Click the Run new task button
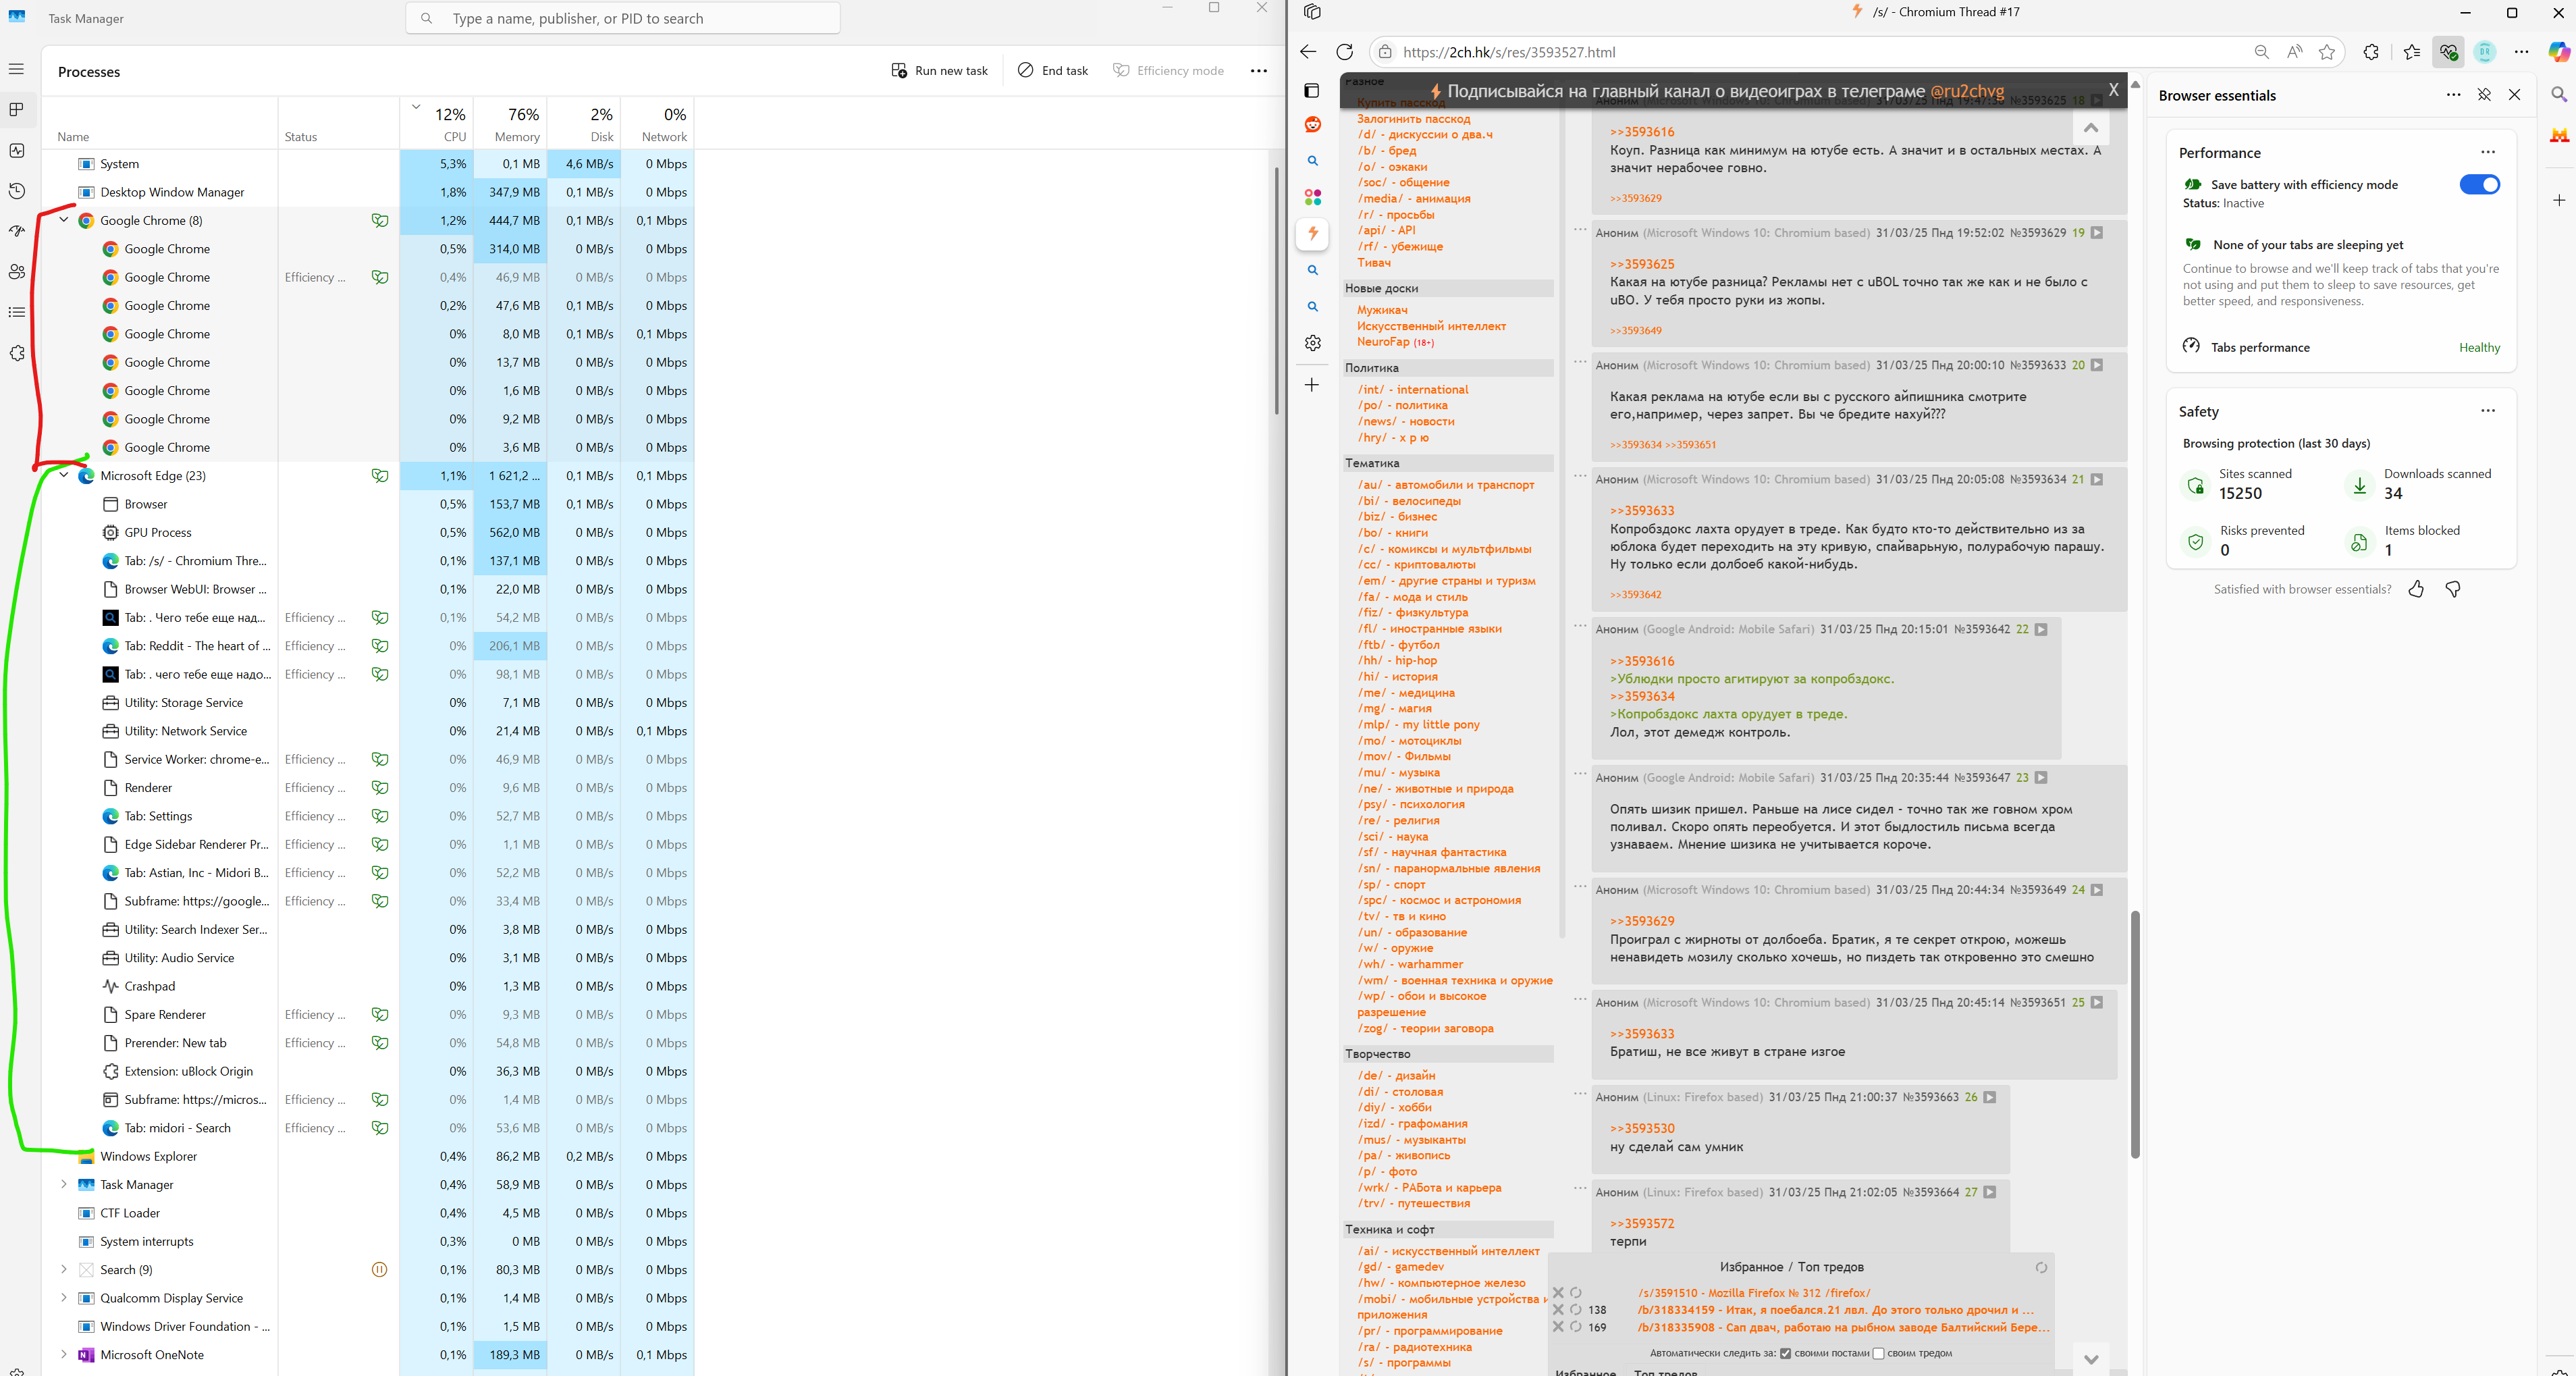Screen dimensions: 2576x1376 939,71
